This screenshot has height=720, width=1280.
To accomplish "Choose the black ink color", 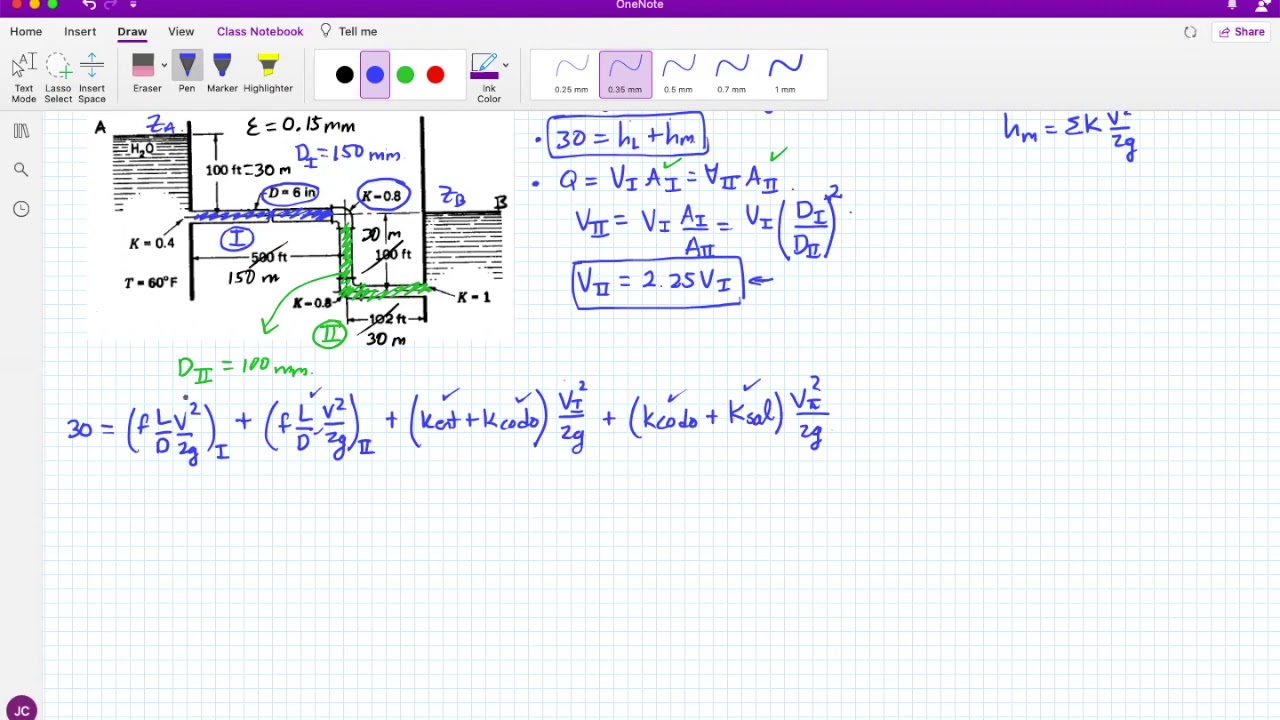I will point(345,75).
